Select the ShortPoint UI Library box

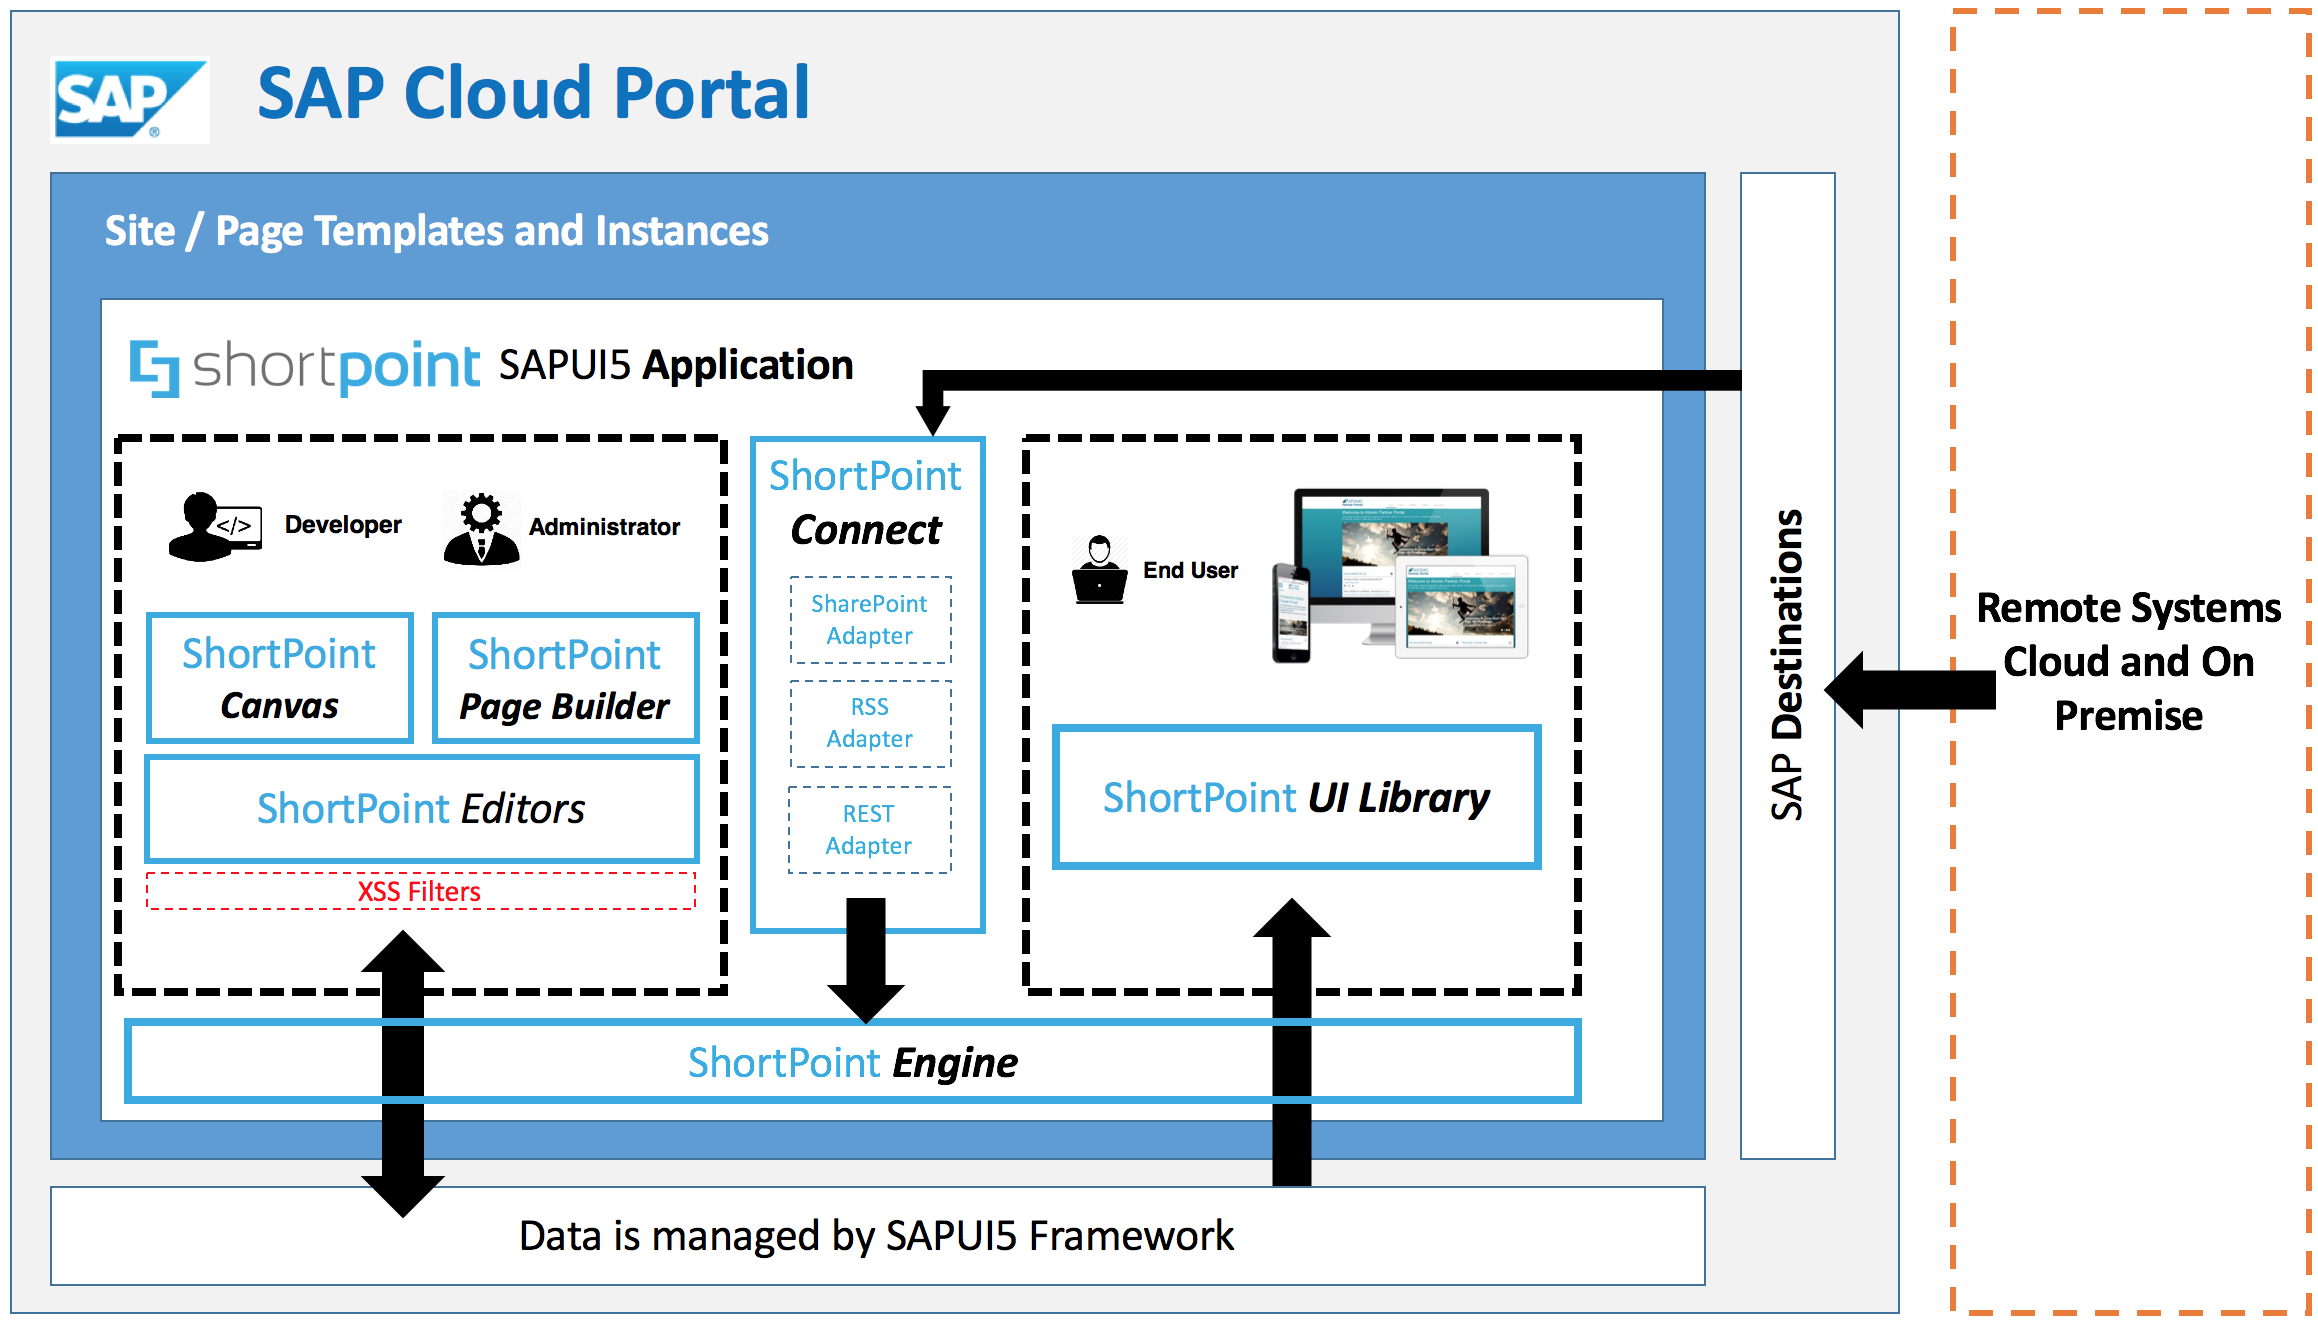(1297, 798)
